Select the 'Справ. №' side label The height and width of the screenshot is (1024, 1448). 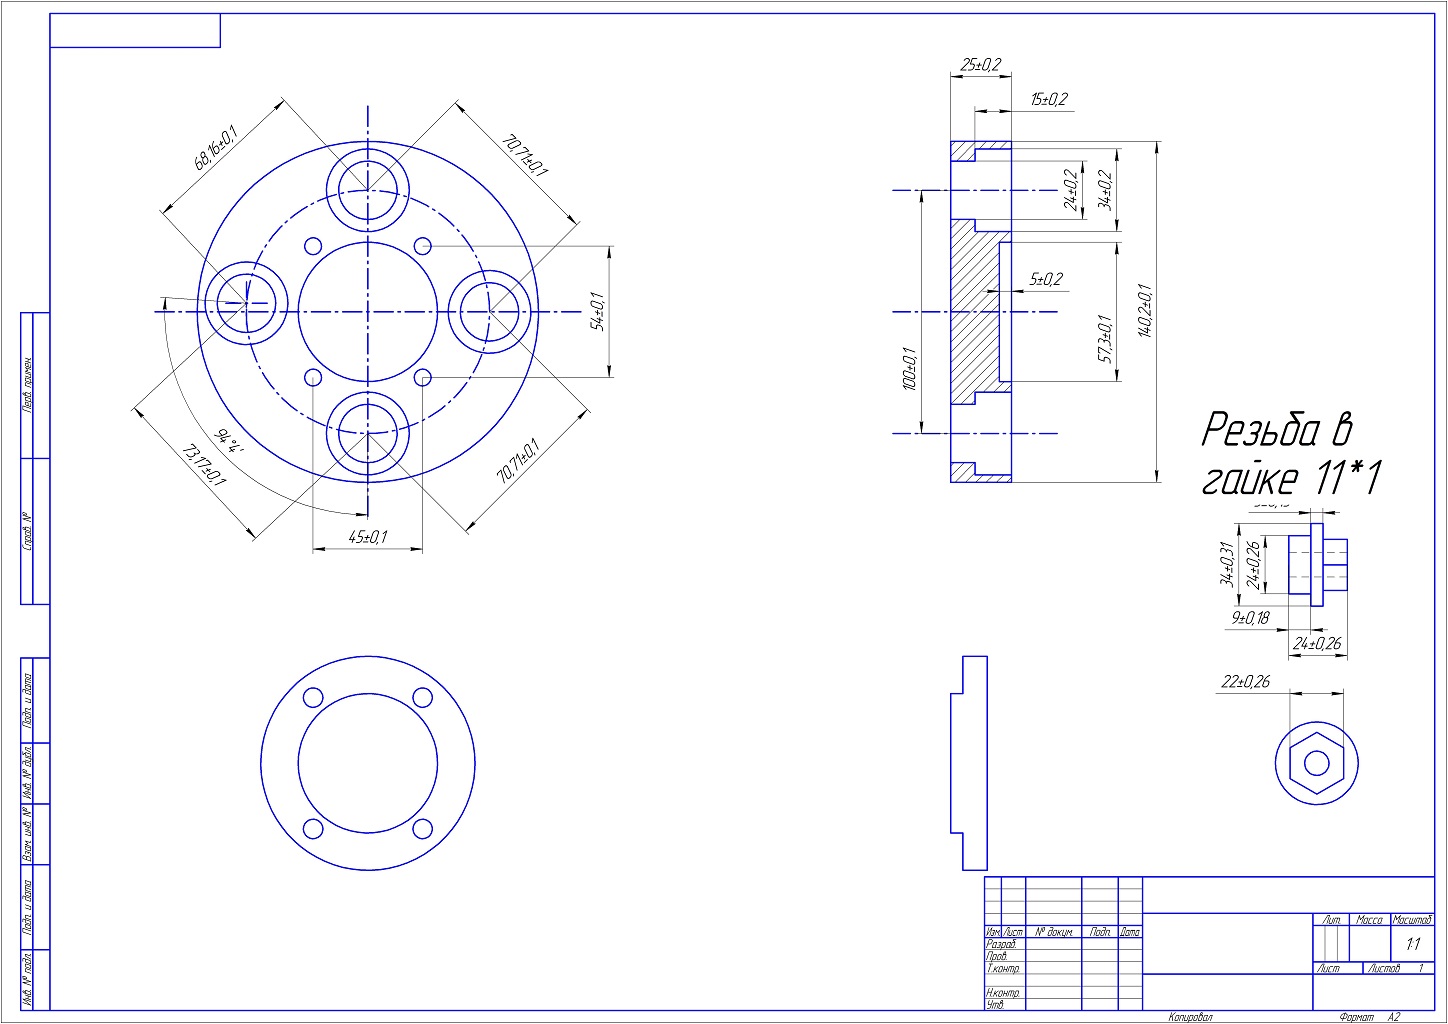click(28, 531)
